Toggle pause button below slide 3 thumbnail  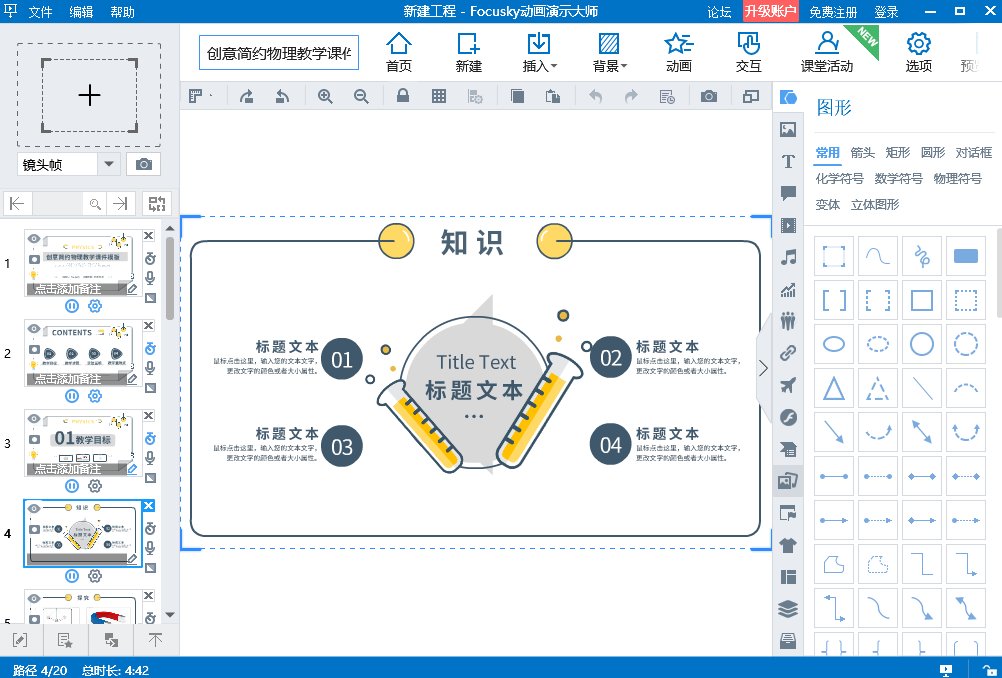(71, 486)
